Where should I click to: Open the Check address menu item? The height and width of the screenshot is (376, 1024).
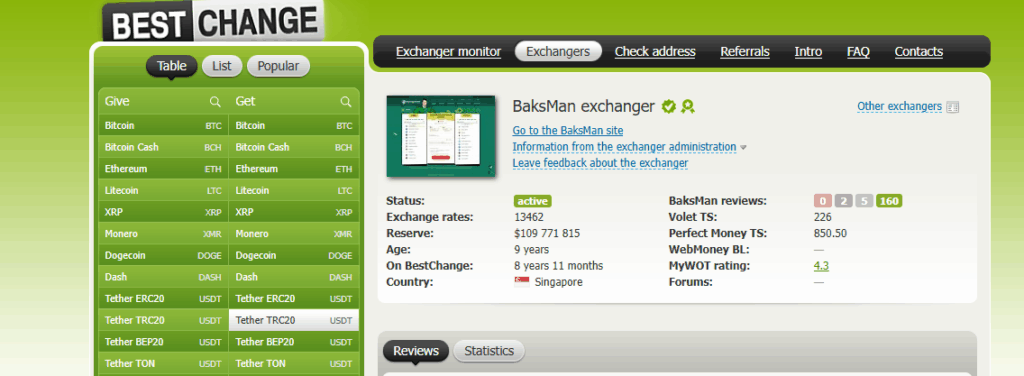click(655, 52)
